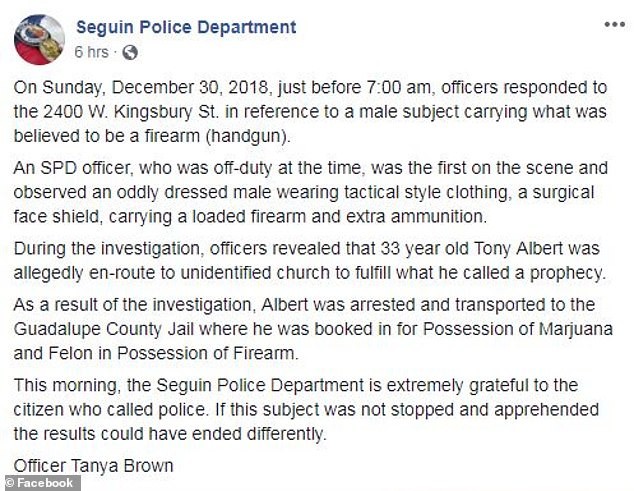The width and height of the screenshot is (634, 491).
Task: Open the post's three-dot options menu
Action: click(x=615, y=25)
